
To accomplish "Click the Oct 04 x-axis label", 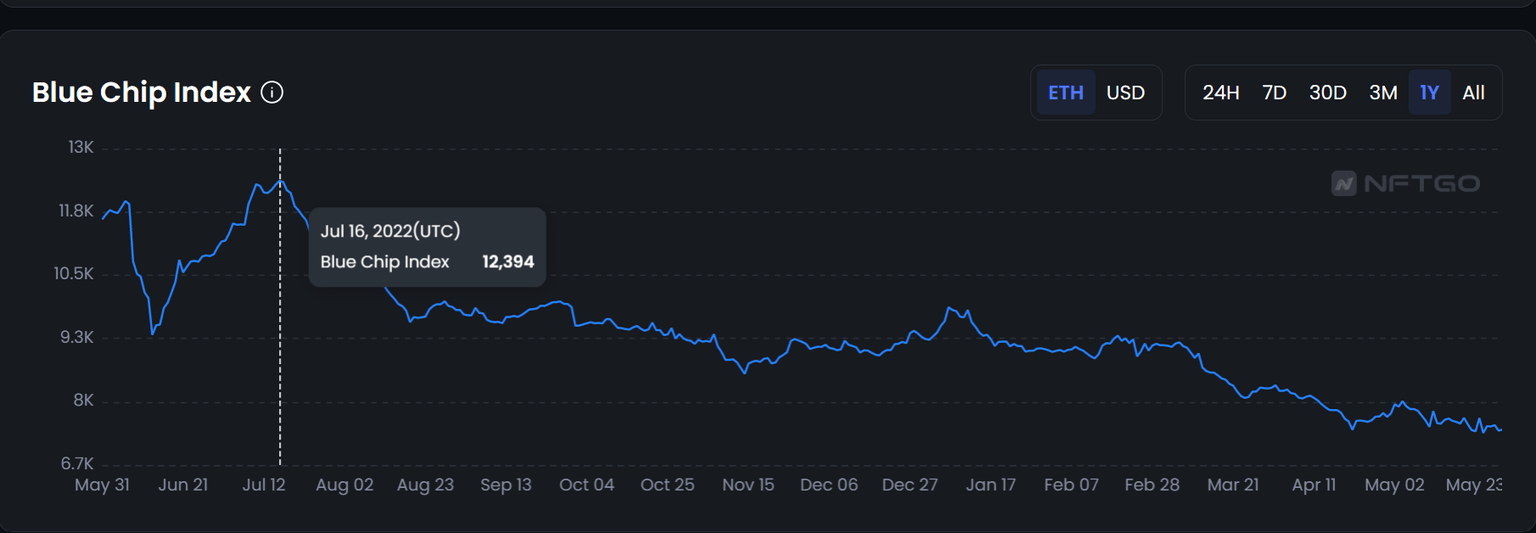I will coord(587,485).
